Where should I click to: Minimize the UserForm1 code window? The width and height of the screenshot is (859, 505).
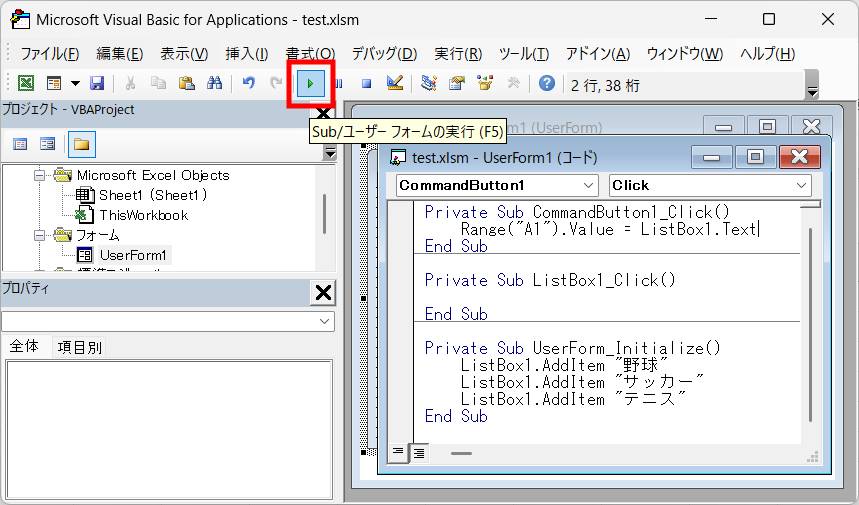(711, 158)
